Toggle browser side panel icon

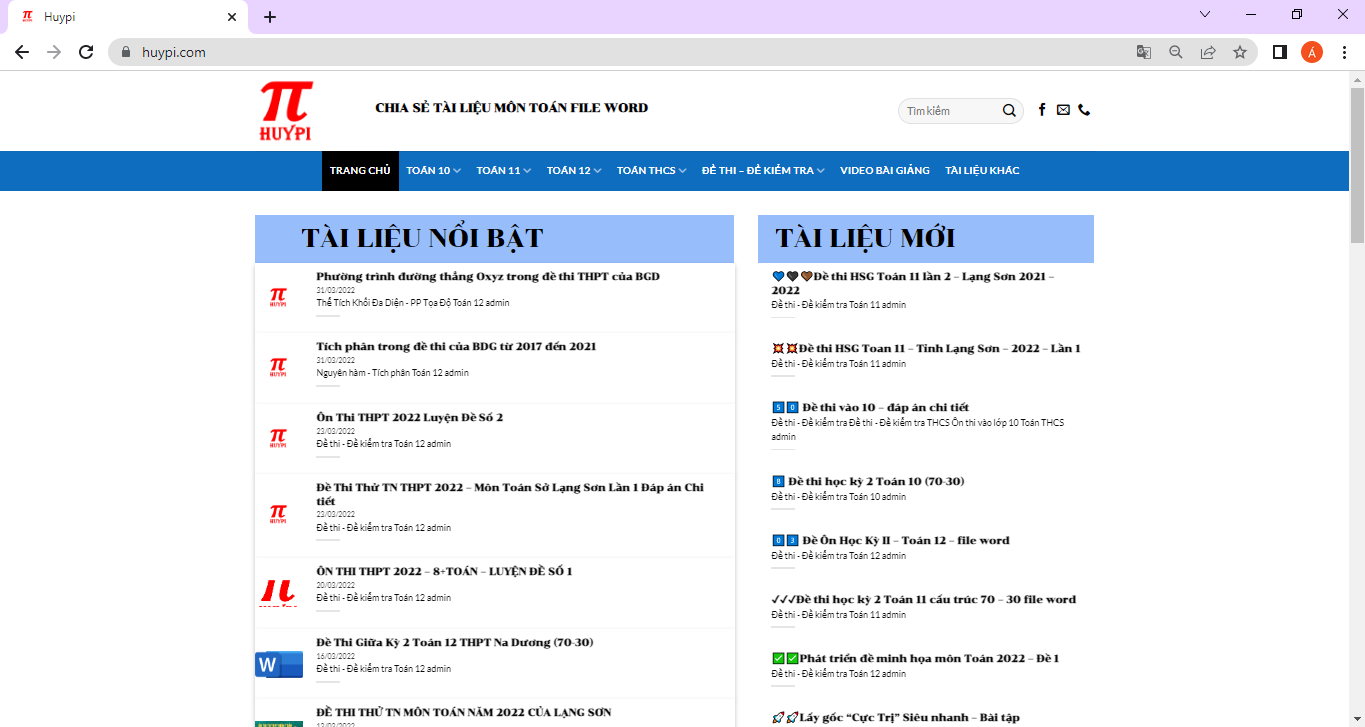pos(1279,52)
